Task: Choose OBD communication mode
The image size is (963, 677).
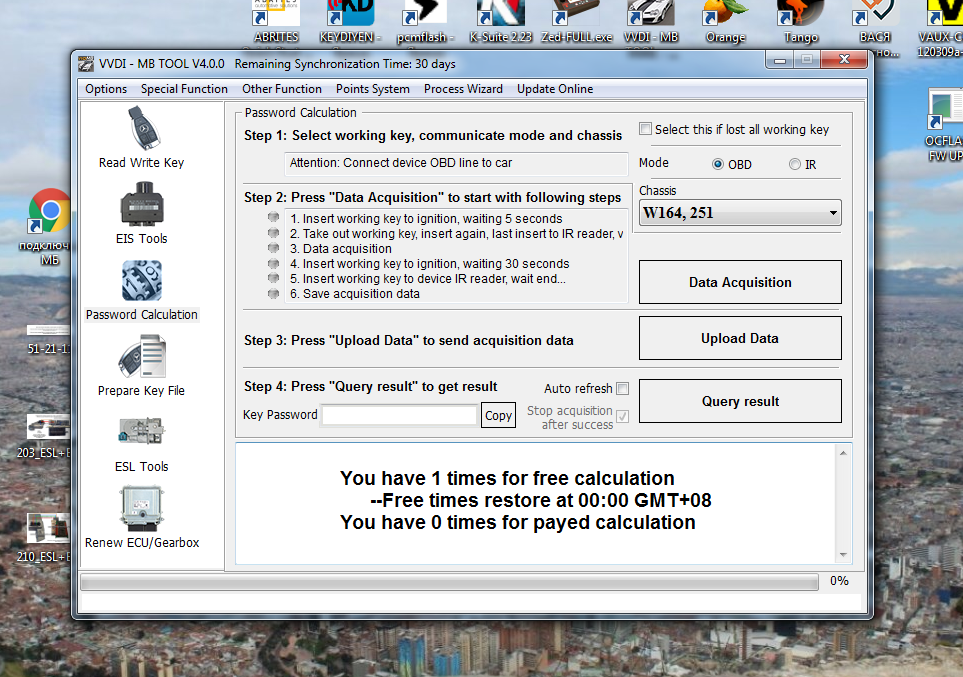Action: click(x=717, y=164)
